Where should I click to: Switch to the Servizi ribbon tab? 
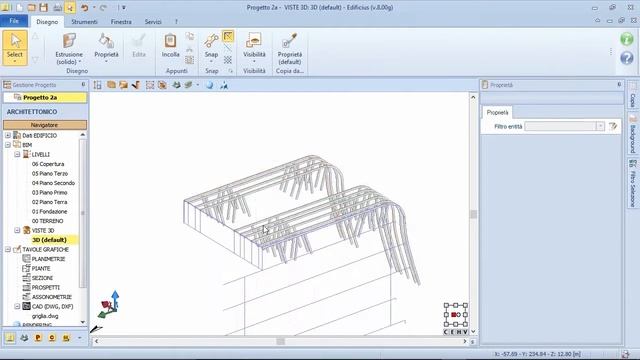153,22
